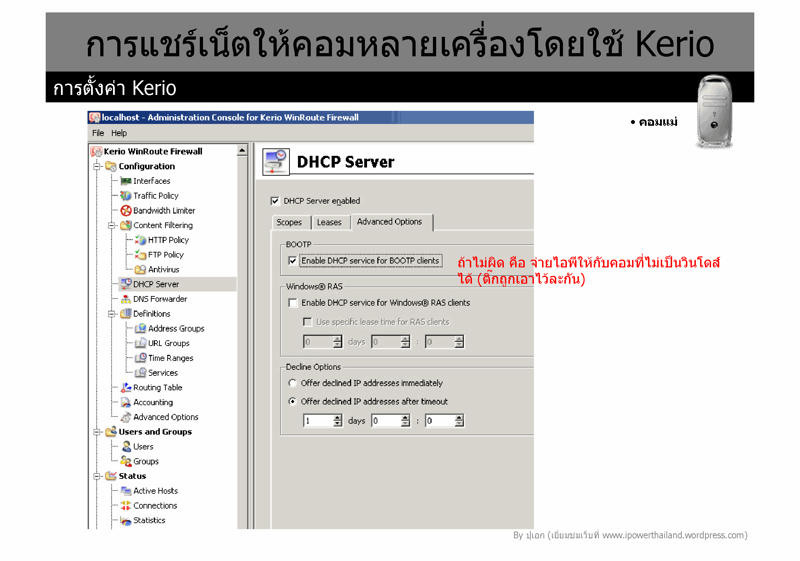Click the HTTP Policy icon
800x561 pixels.
click(x=140, y=240)
